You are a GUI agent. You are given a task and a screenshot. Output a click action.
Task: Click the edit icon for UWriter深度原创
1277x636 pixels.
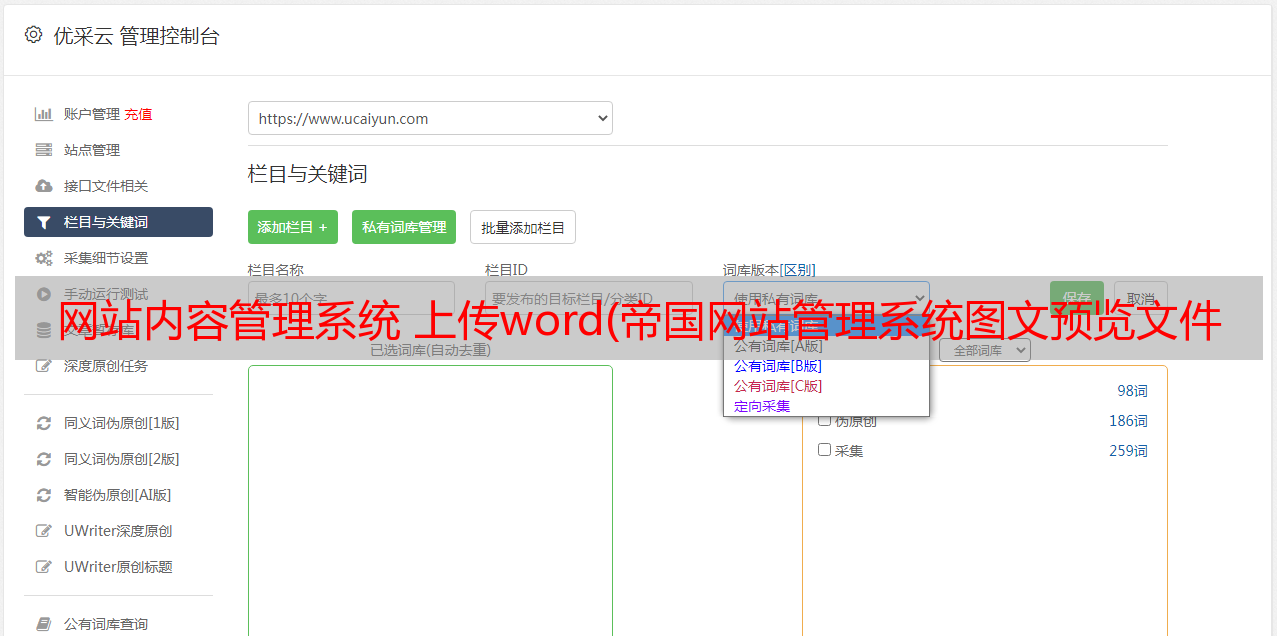pyautogui.click(x=43, y=531)
